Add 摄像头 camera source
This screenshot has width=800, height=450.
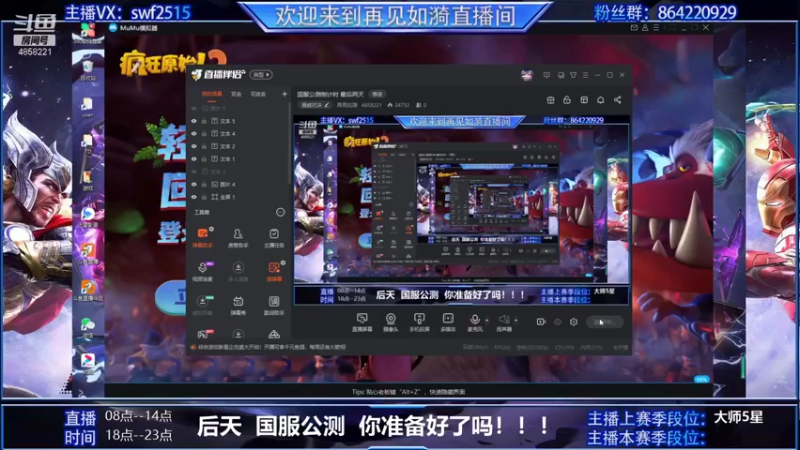point(390,322)
